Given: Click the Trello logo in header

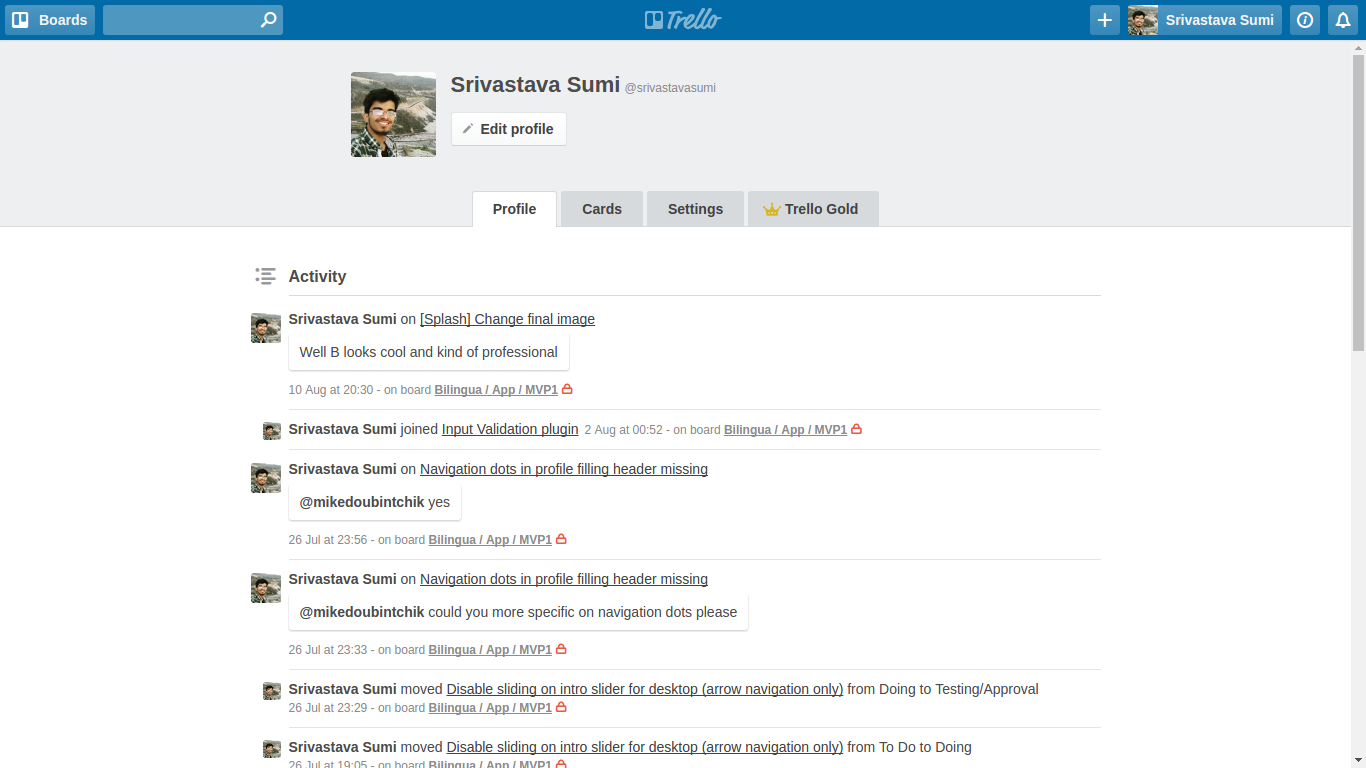Looking at the screenshot, I should [x=683, y=20].
